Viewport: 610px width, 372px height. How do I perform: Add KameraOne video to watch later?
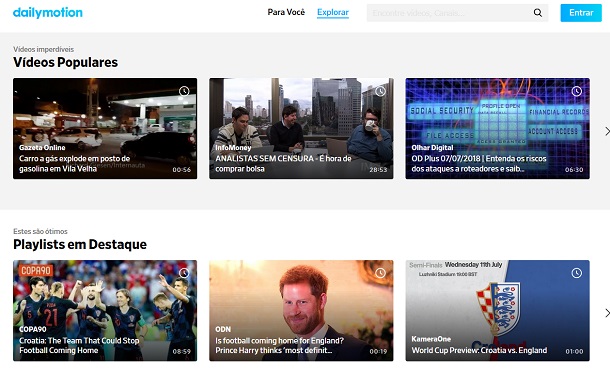tap(577, 273)
